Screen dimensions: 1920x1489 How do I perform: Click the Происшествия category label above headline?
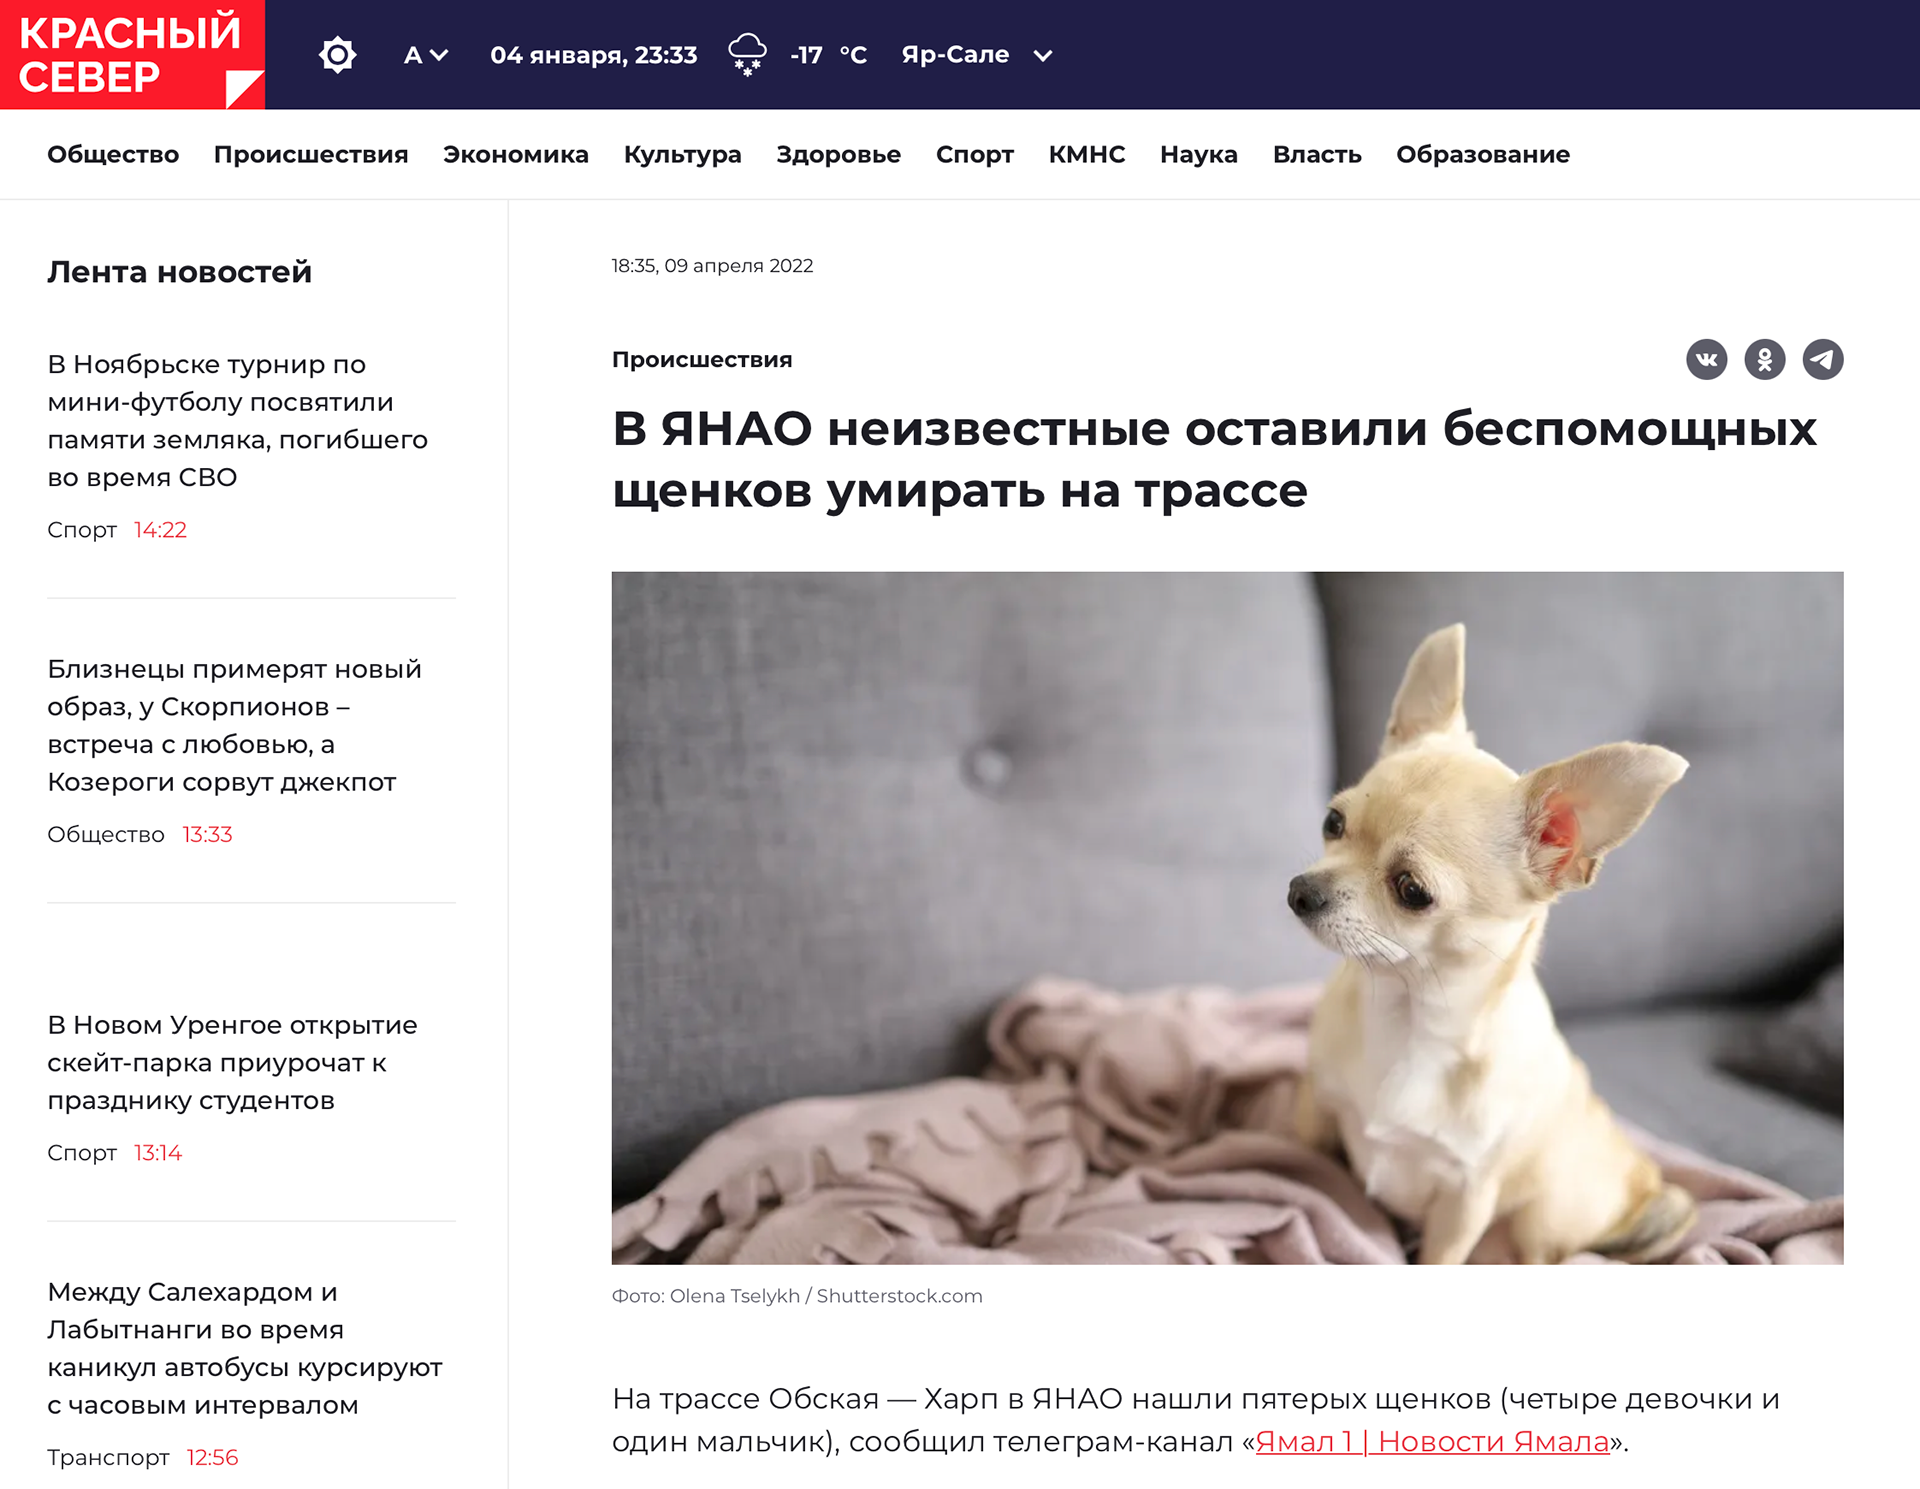(x=702, y=360)
